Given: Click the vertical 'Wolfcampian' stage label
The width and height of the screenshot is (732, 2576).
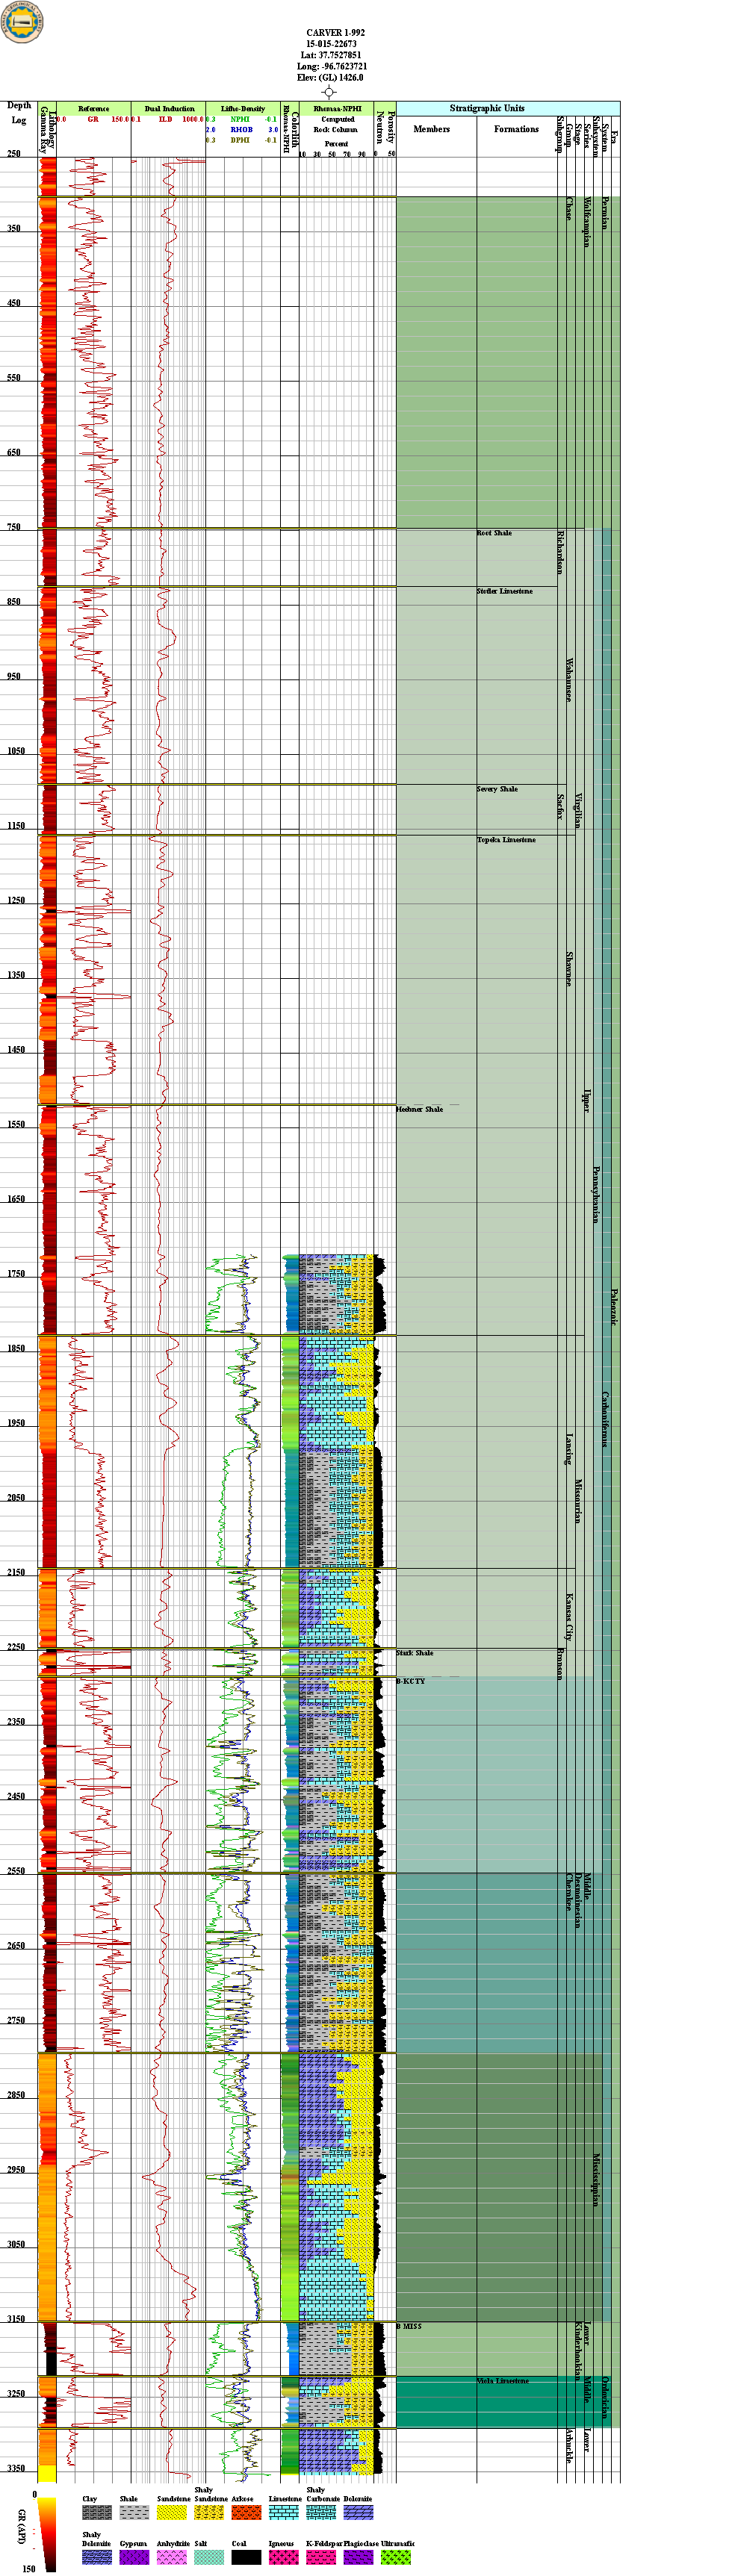Looking at the screenshot, I should [587, 222].
